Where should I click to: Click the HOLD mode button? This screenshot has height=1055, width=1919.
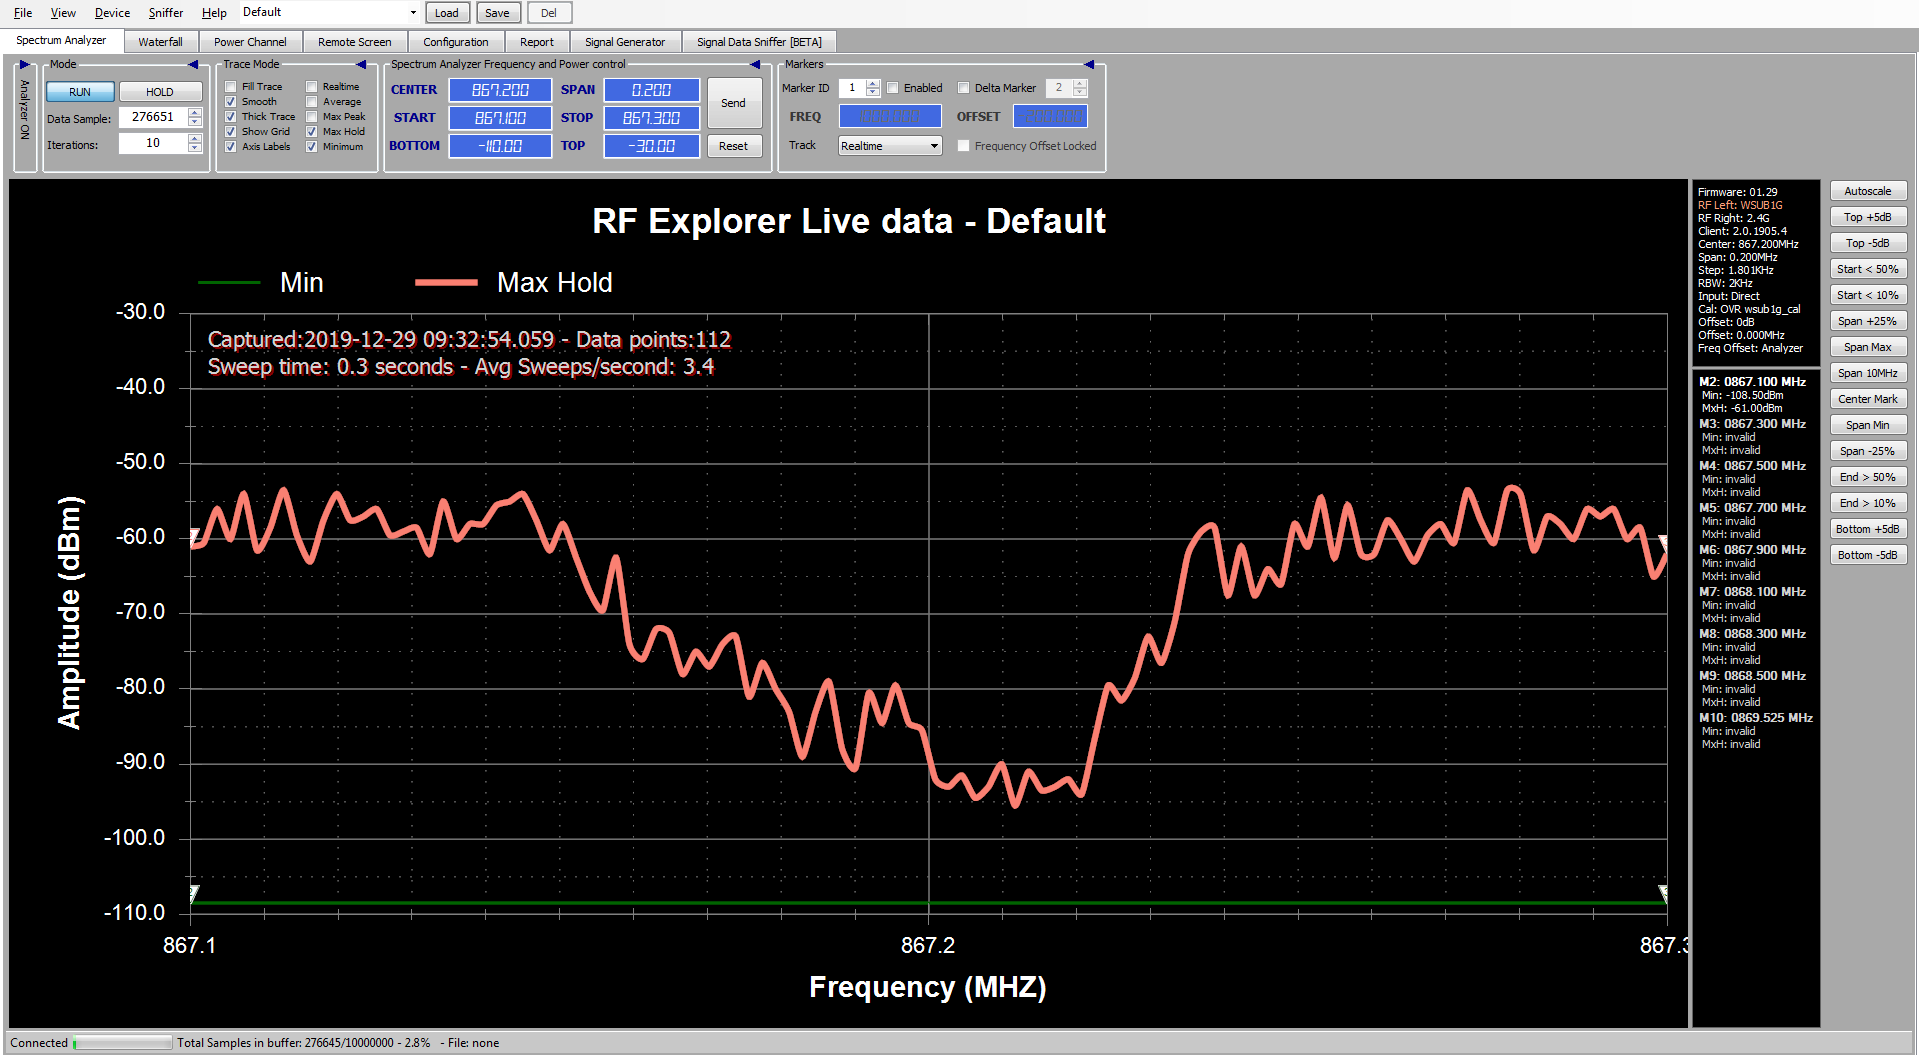coord(160,92)
